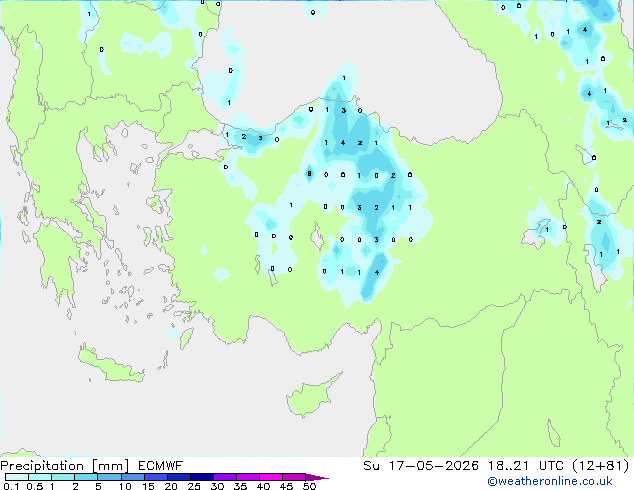Viewport: 634px width, 490px height.
Task: Click legend scale label '50'
Action: point(310,486)
